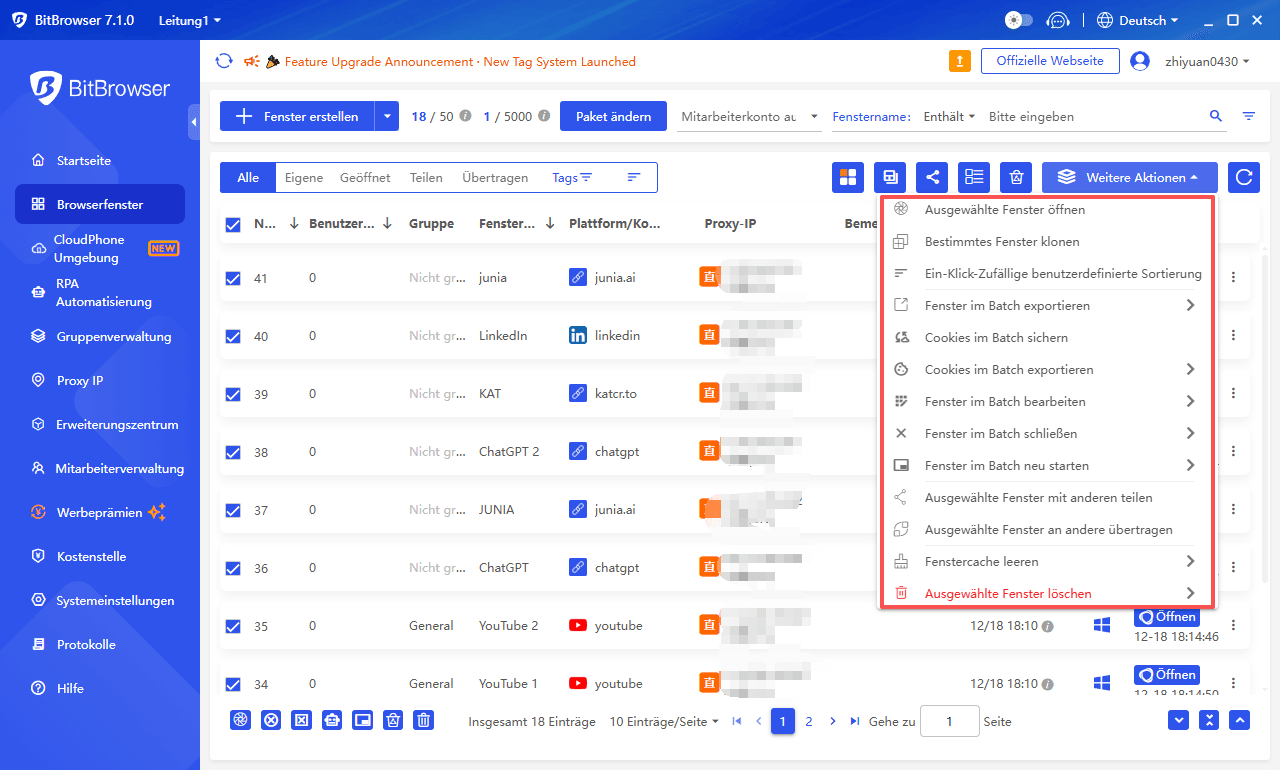Open the 10 Einträge/Seite dropdown
Image resolution: width=1280 pixels, height=770 pixels.
[664, 721]
